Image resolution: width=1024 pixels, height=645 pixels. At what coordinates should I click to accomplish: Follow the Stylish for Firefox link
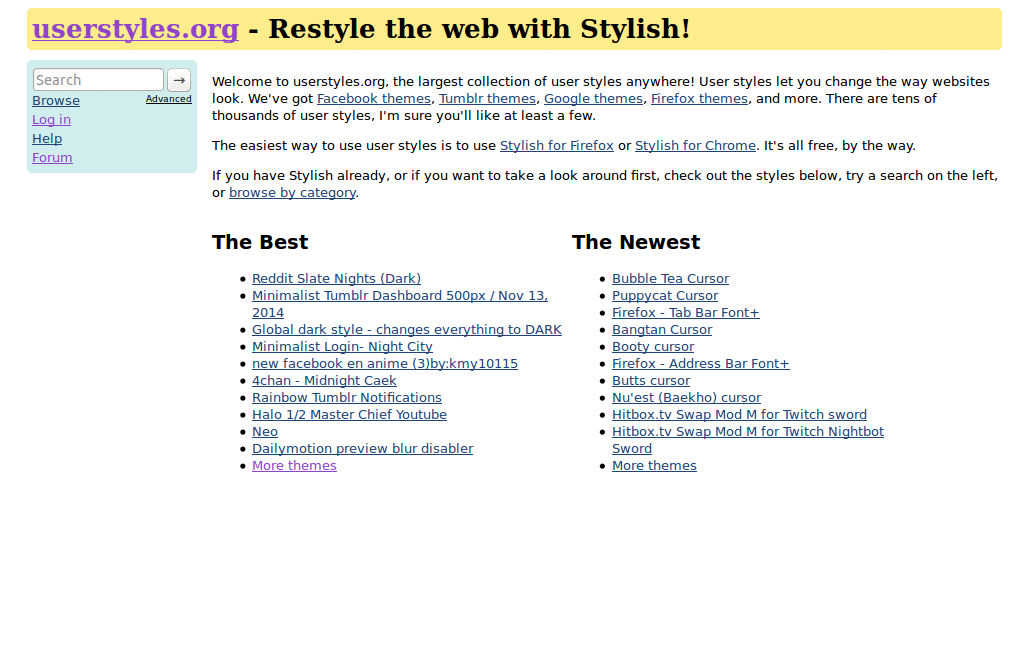point(556,146)
